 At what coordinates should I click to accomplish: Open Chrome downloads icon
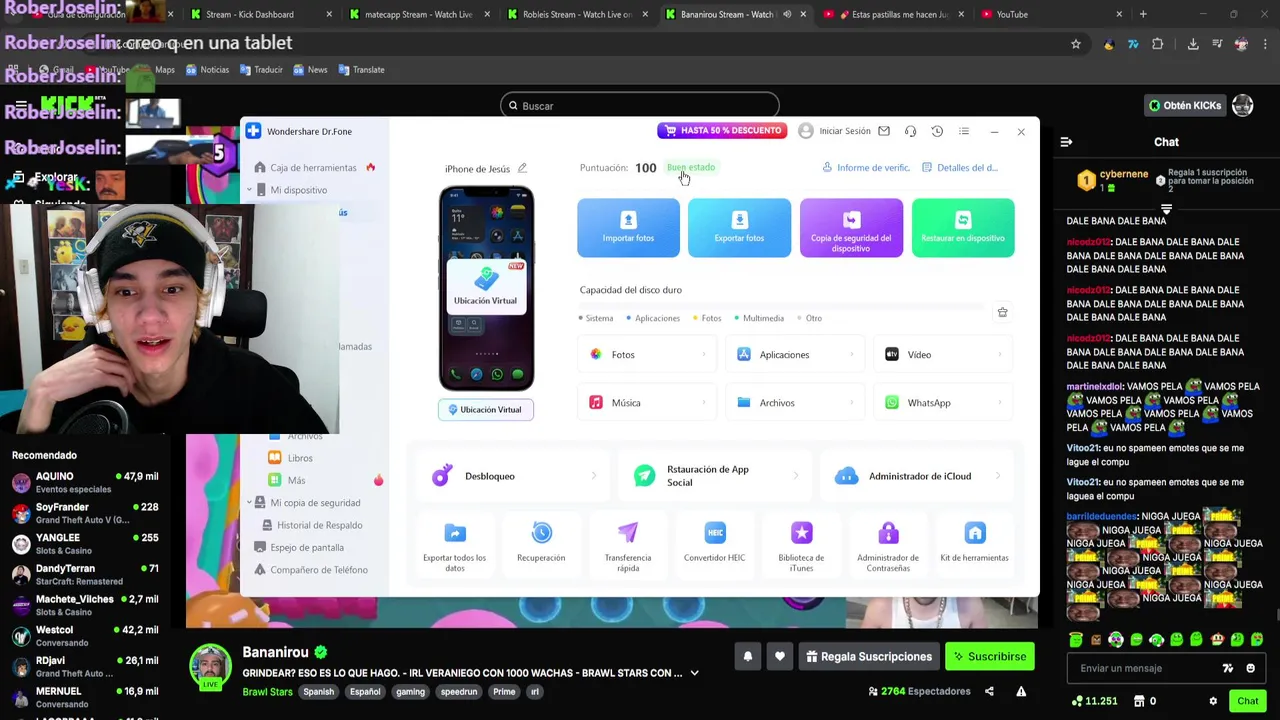(1193, 44)
